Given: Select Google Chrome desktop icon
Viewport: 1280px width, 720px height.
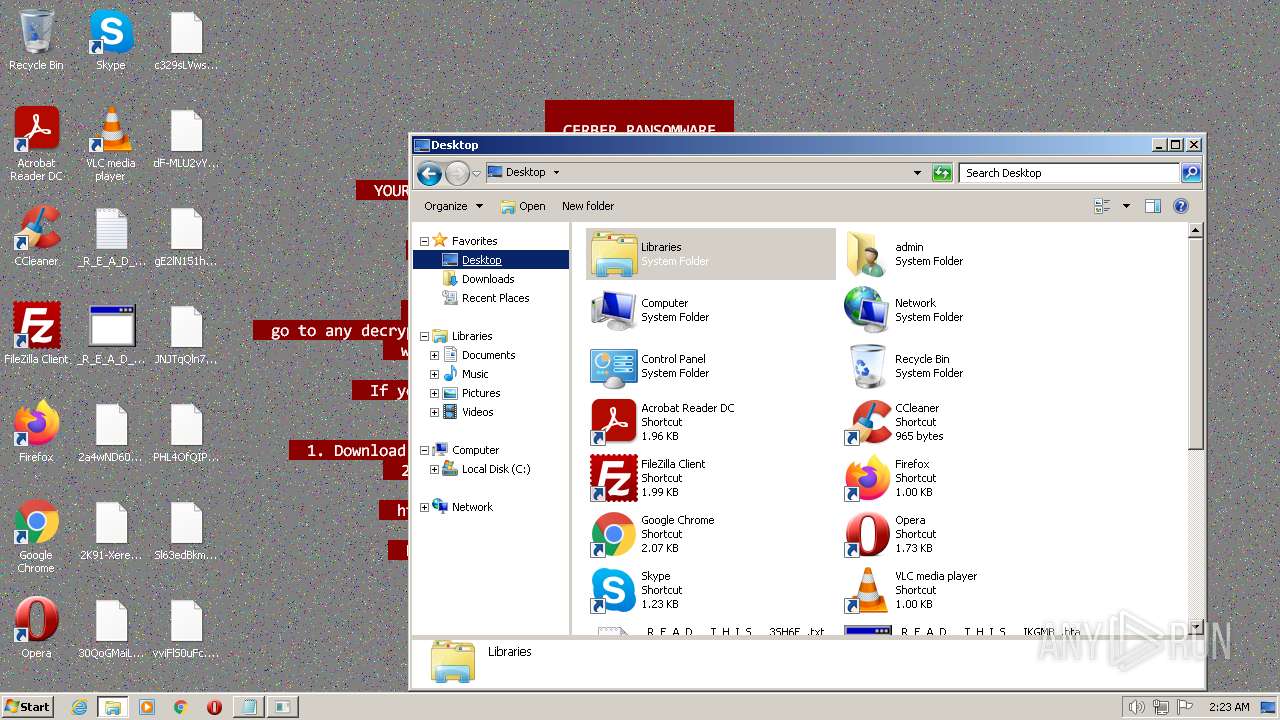Looking at the screenshot, I should (36, 536).
